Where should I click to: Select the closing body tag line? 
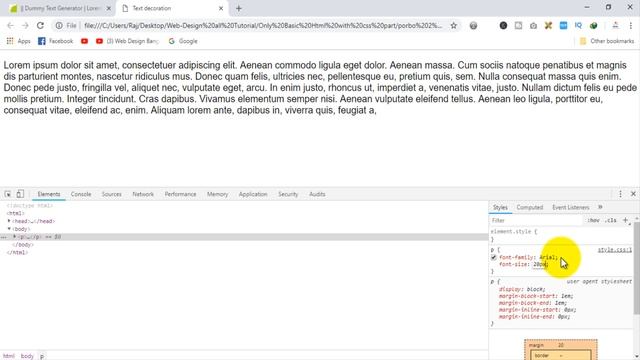[23, 244]
